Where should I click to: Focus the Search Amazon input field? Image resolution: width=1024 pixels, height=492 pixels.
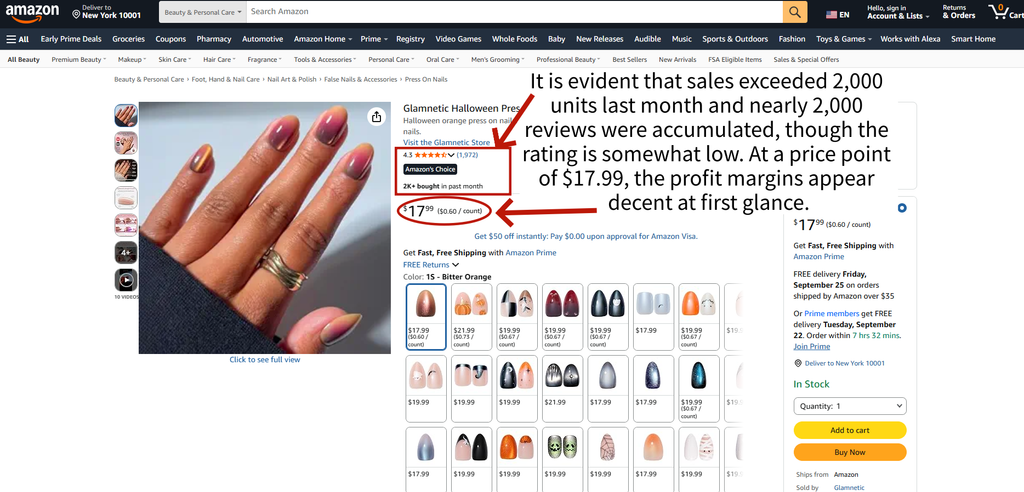pos(515,12)
